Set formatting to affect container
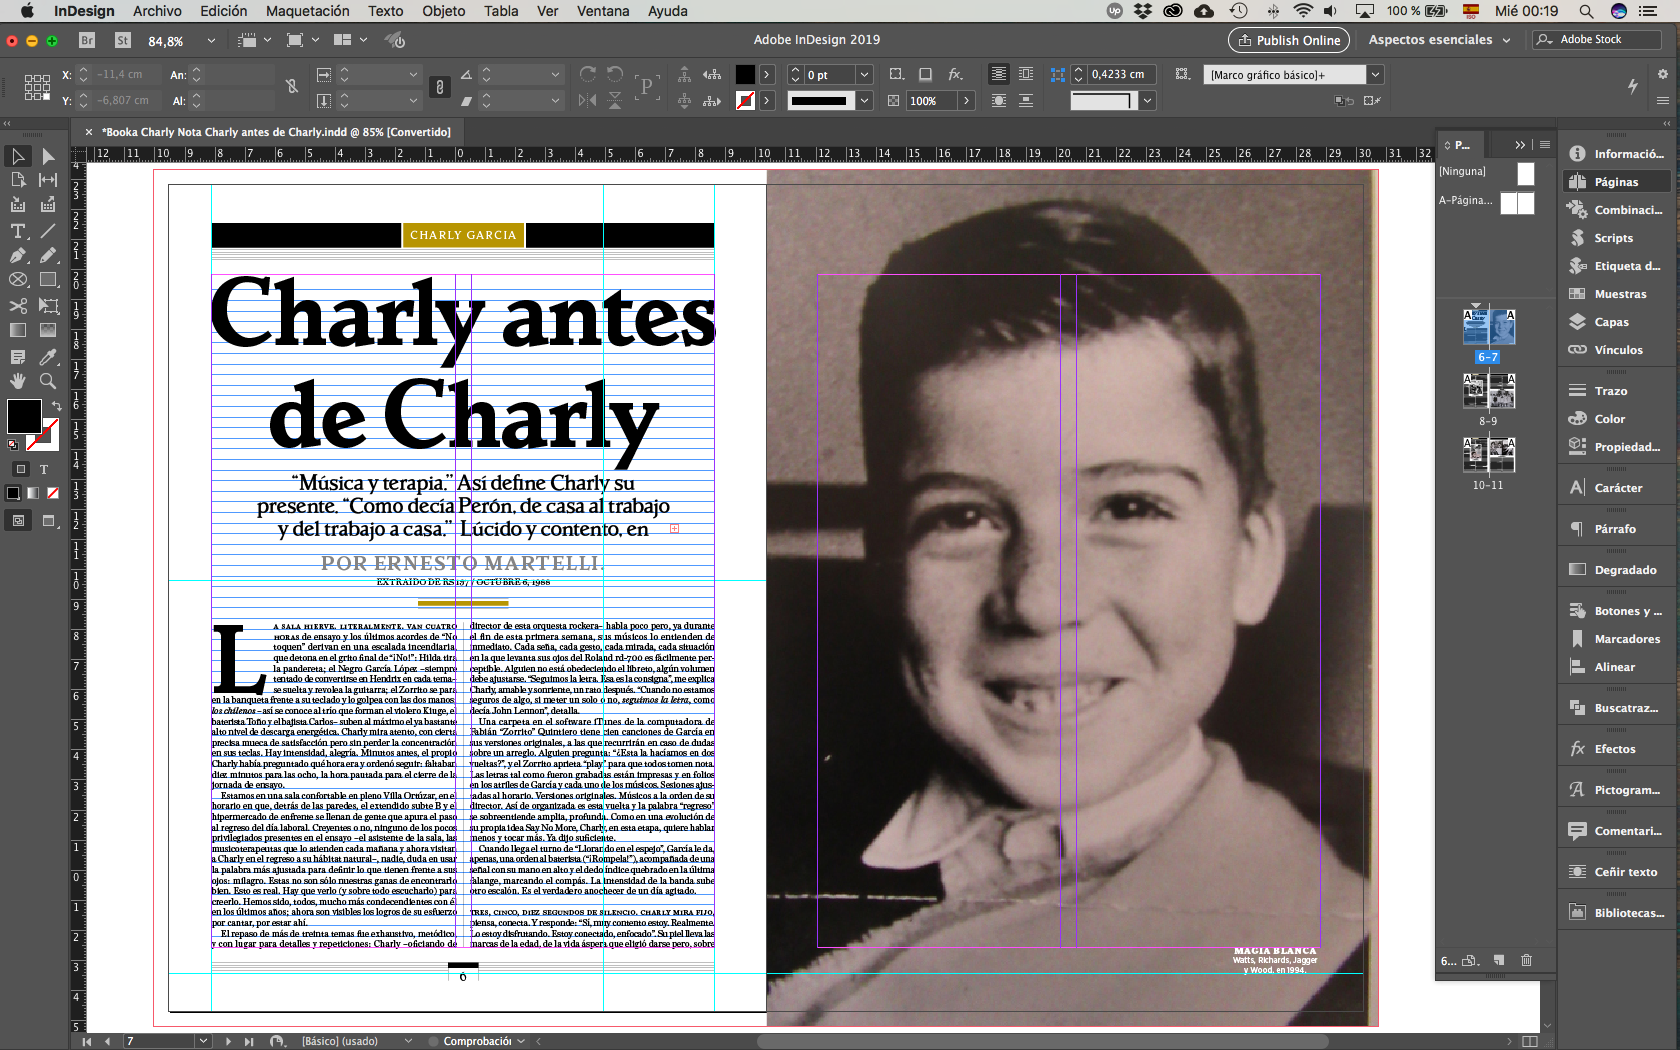Image resolution: width=1680 pixels, height=1050 pixels. coord(20,468)
